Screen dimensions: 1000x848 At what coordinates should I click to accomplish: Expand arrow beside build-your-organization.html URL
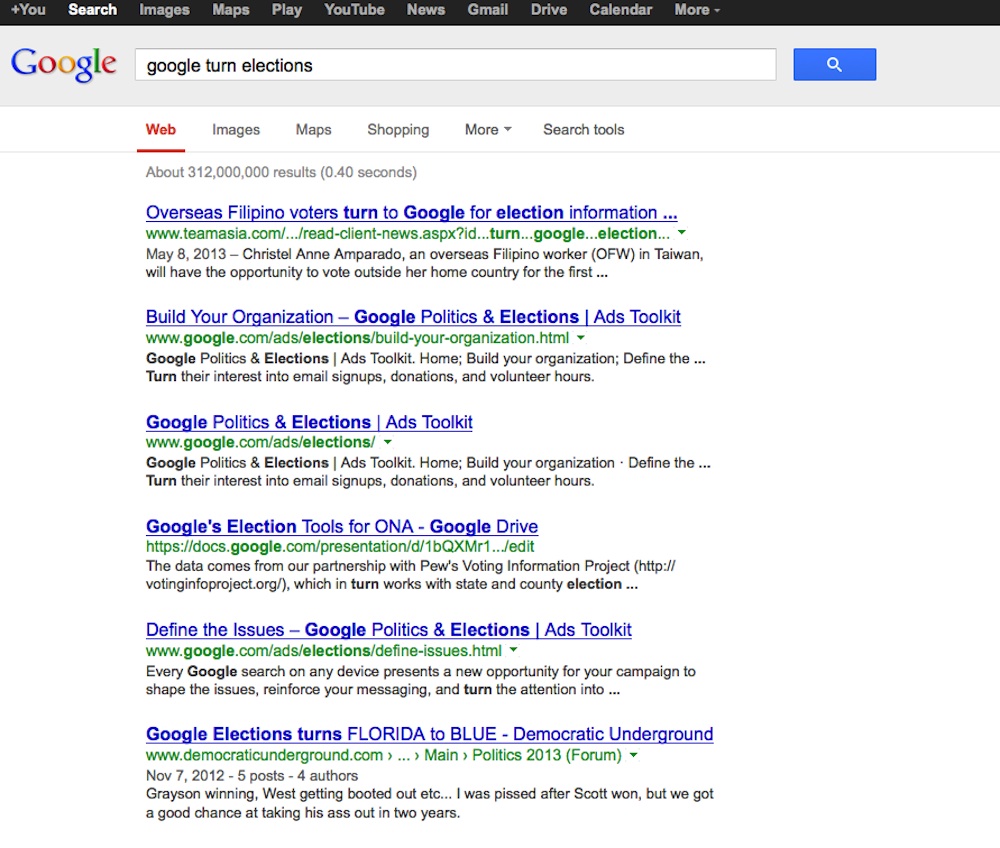(x=581, y=338)
